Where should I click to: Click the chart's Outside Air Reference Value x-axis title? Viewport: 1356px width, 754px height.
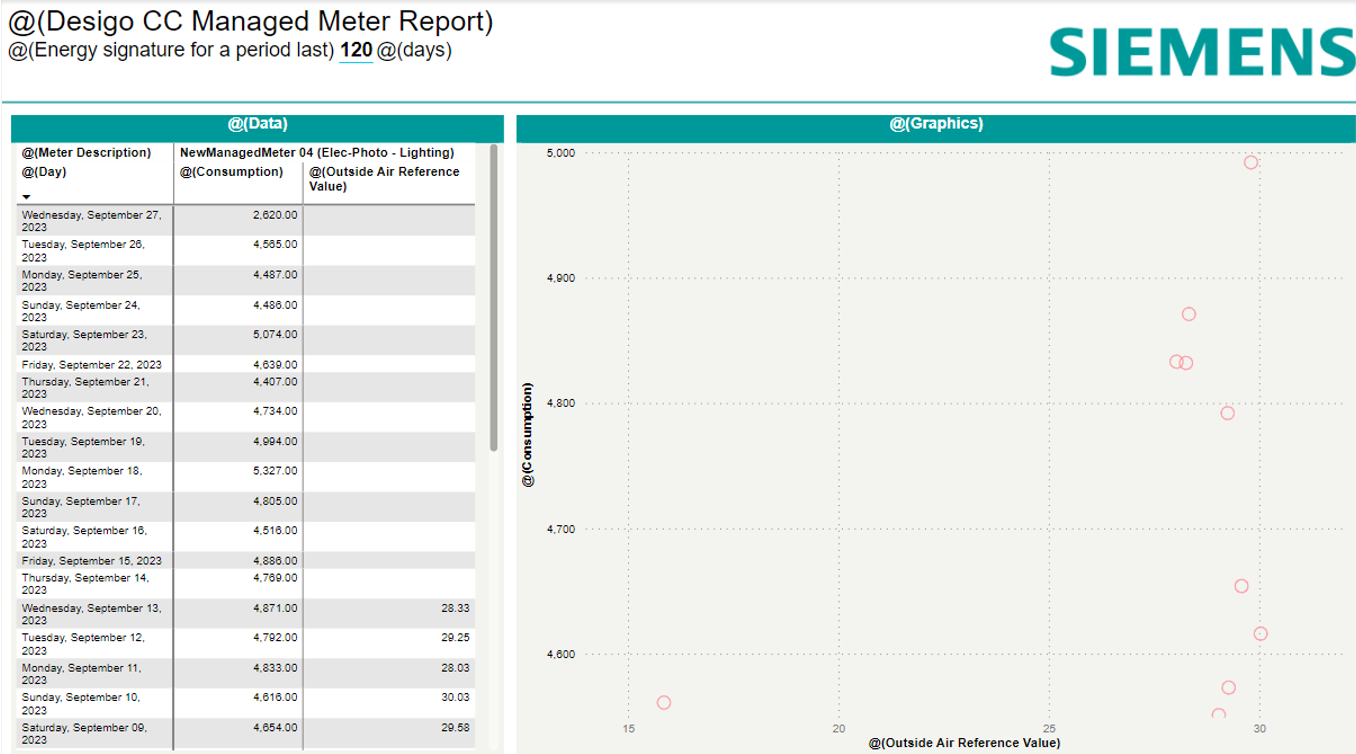(964, 743)
